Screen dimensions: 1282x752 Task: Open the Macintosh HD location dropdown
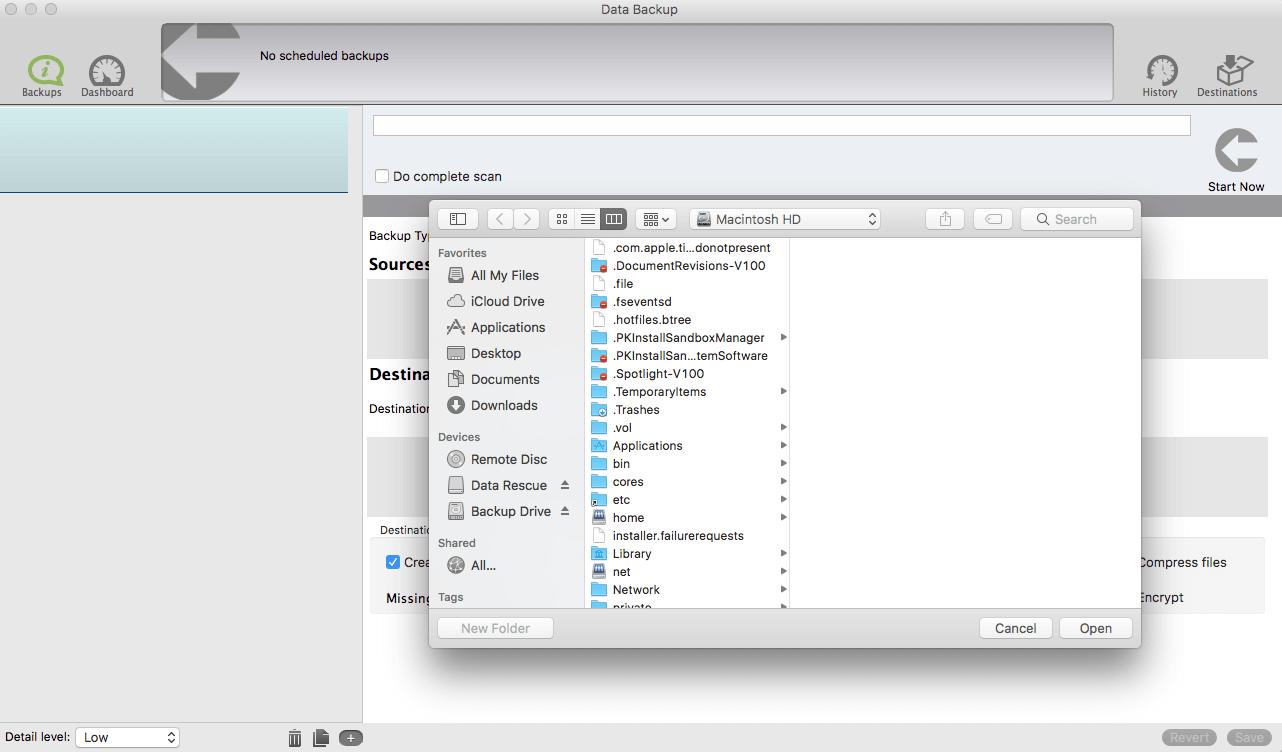coord(785,219)
